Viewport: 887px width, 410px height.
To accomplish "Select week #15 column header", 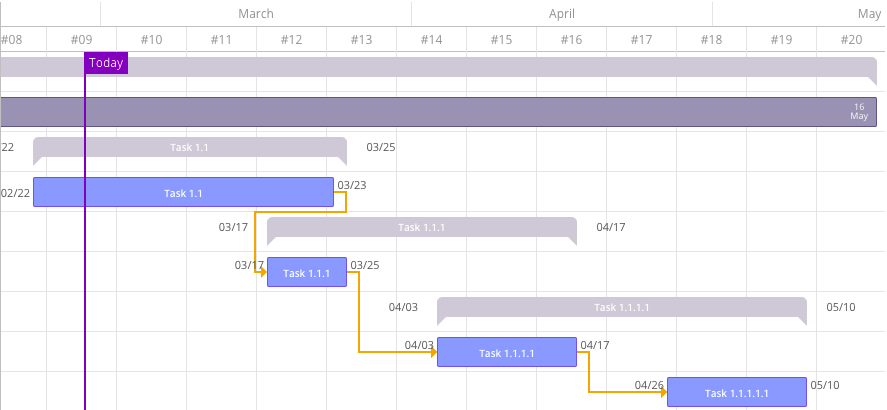I will click(501, 39).
